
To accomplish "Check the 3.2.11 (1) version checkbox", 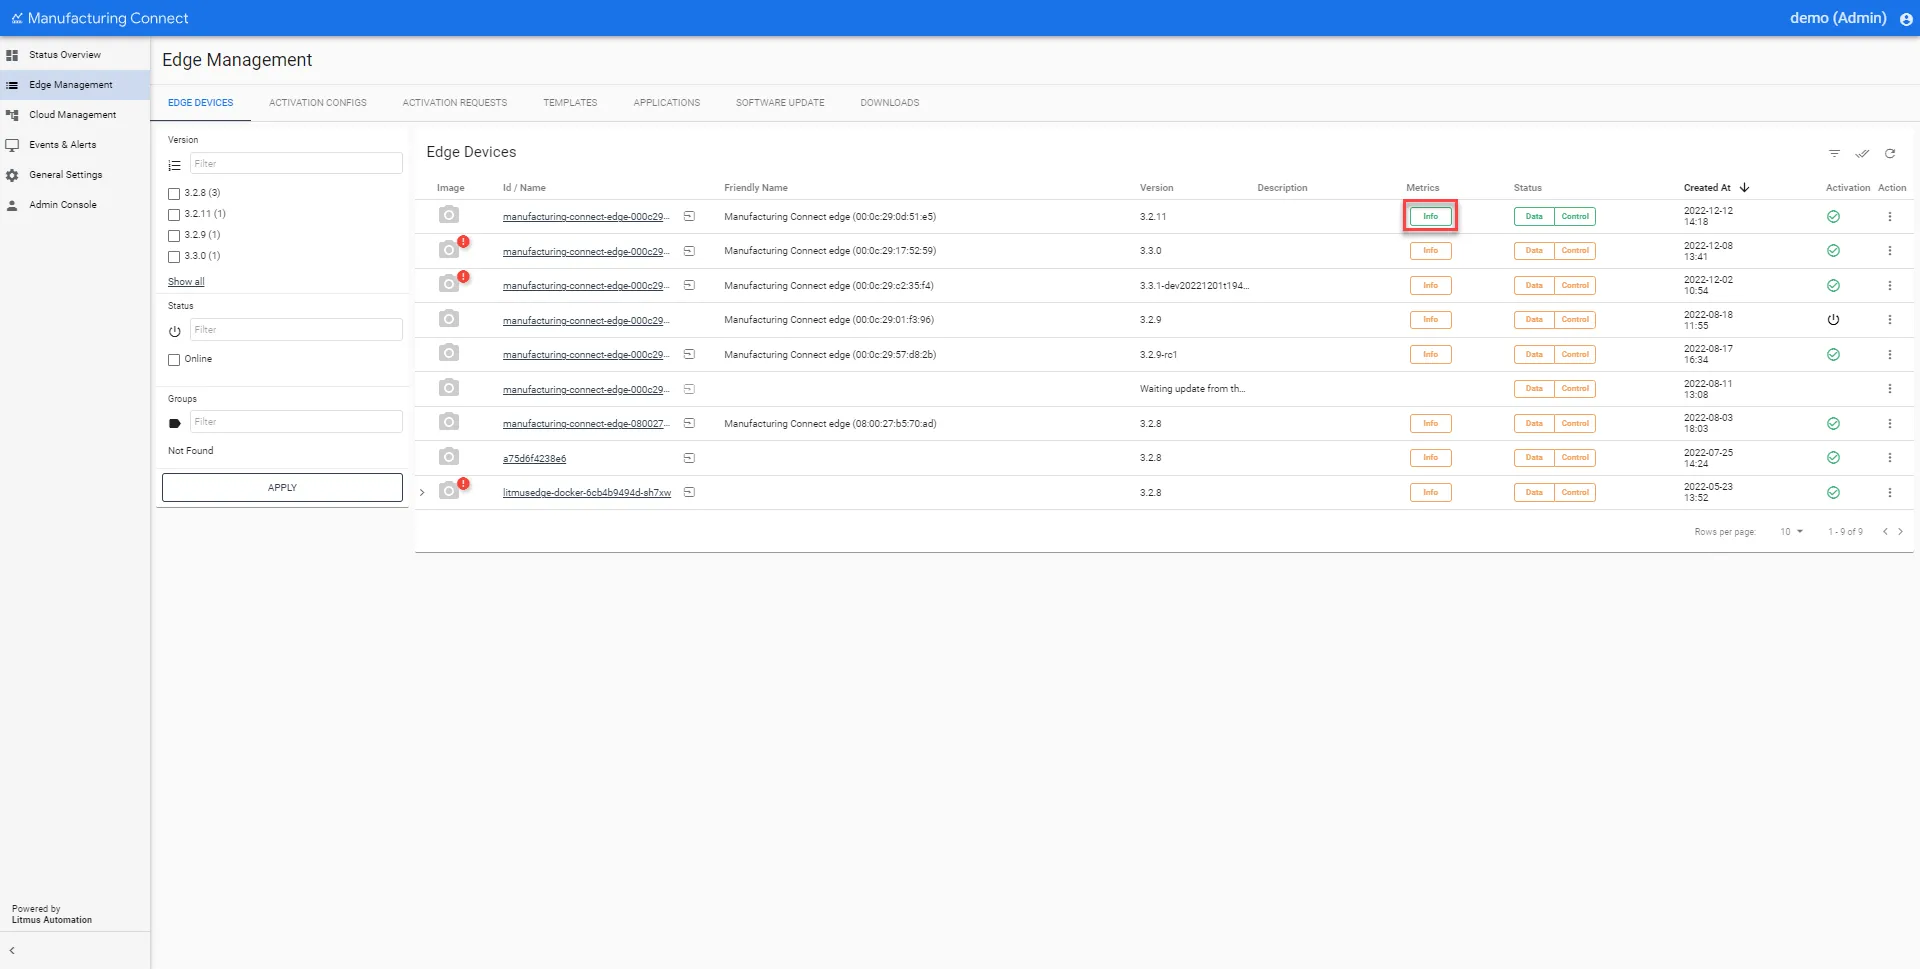I will tap(174, 215).
